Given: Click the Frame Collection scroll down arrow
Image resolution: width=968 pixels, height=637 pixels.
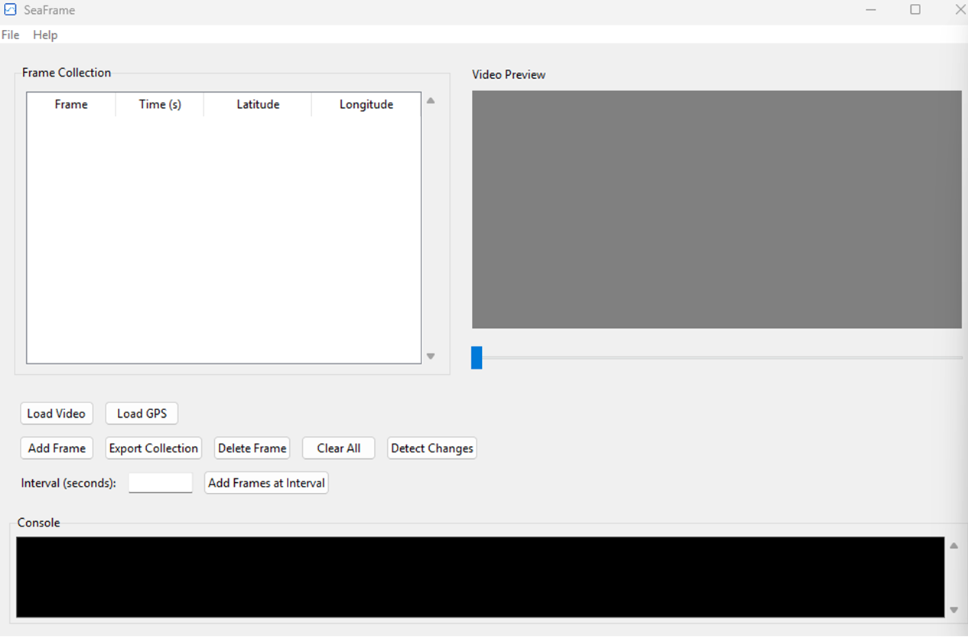Looking at the screenshot, I should point(431,356).
